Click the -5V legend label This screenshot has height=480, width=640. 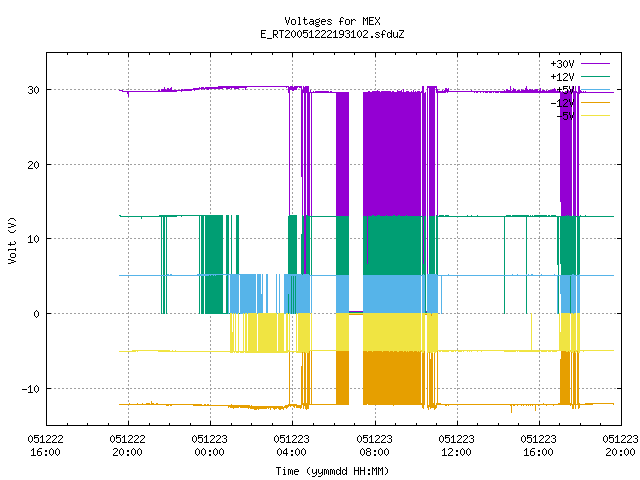pos(565,116)
